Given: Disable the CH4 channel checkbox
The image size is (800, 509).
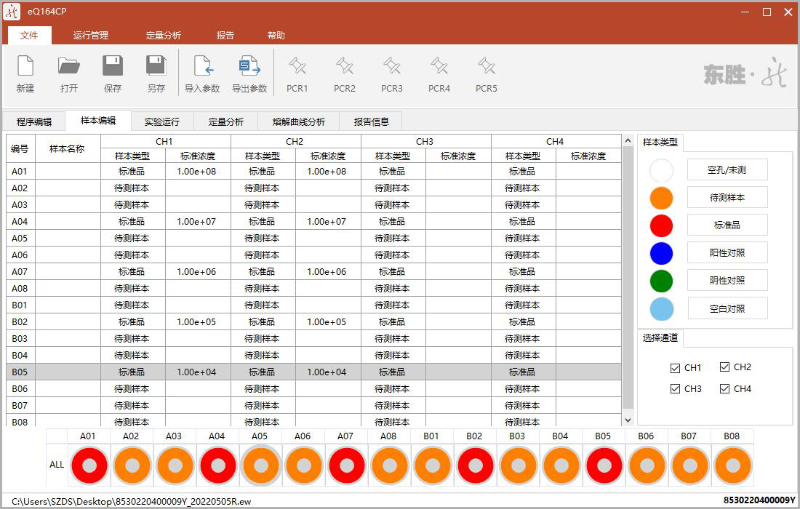Looking at the screenshot, I should 725,388.
